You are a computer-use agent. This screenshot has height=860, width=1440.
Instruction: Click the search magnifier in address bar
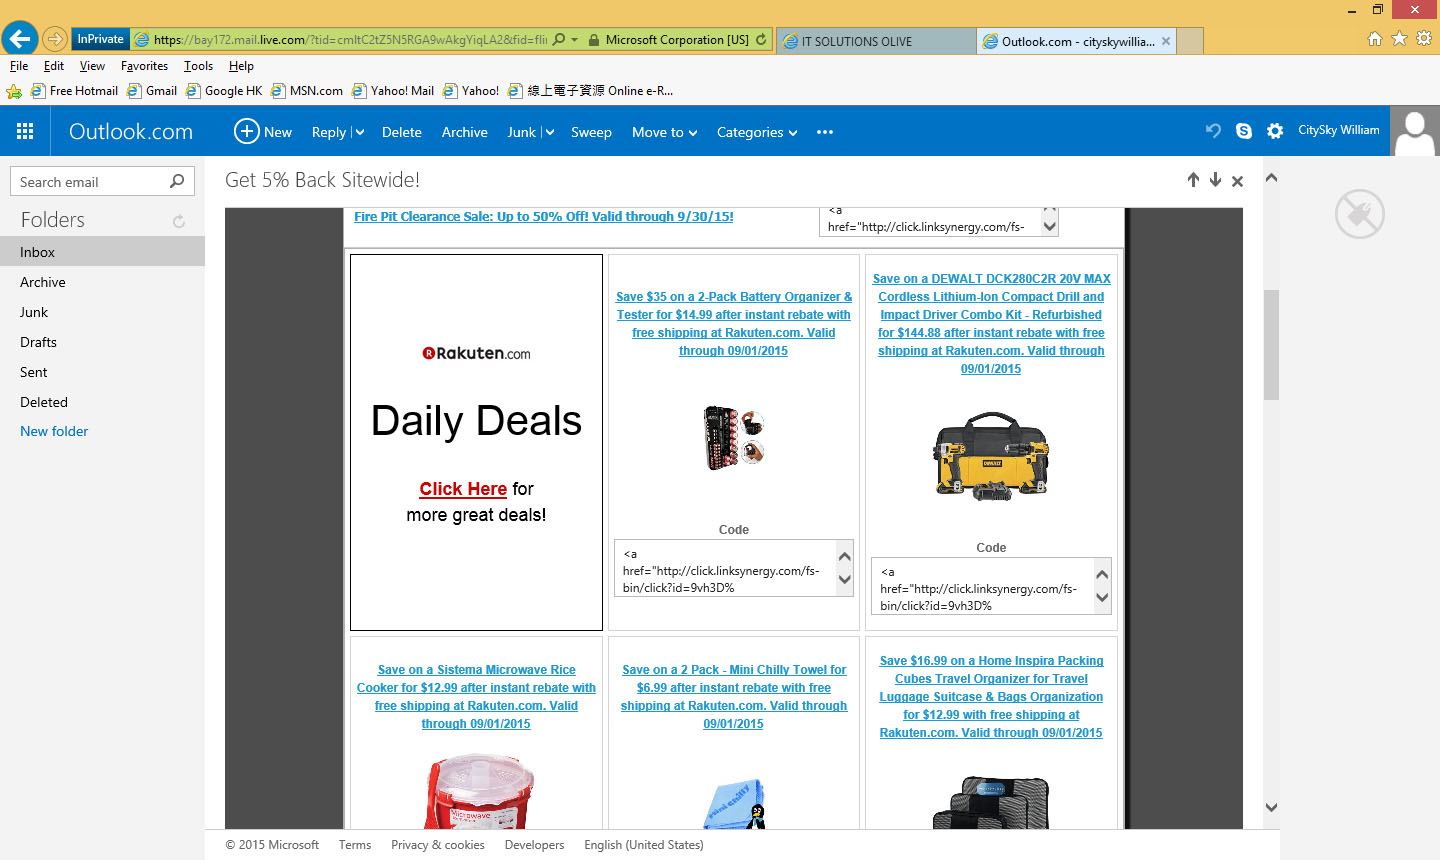pyautogui.click(x=559, y=40)
